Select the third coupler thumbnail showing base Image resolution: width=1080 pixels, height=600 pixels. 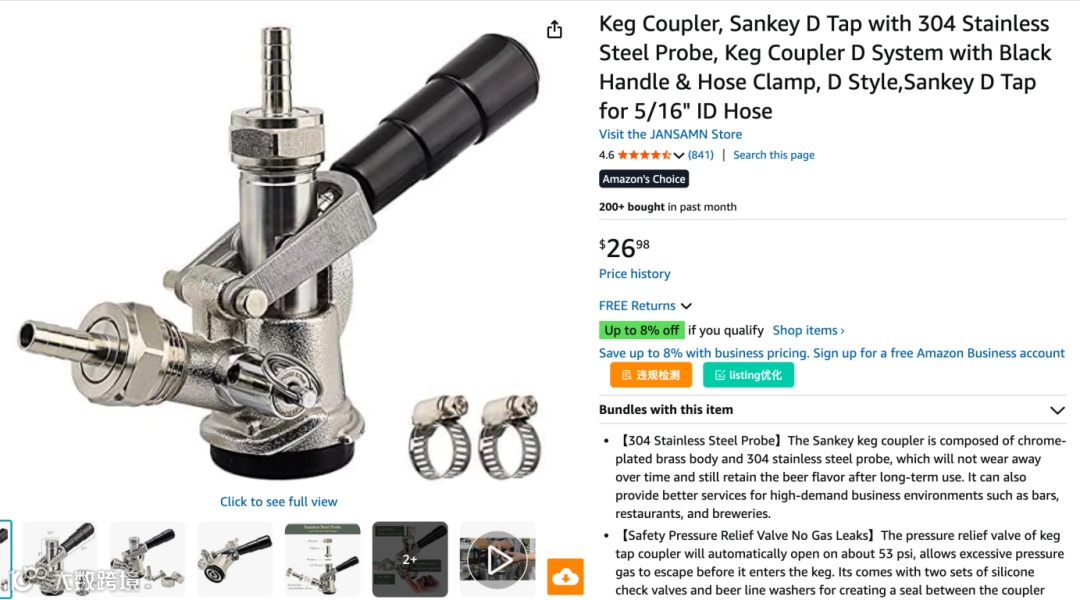point(235,559)
